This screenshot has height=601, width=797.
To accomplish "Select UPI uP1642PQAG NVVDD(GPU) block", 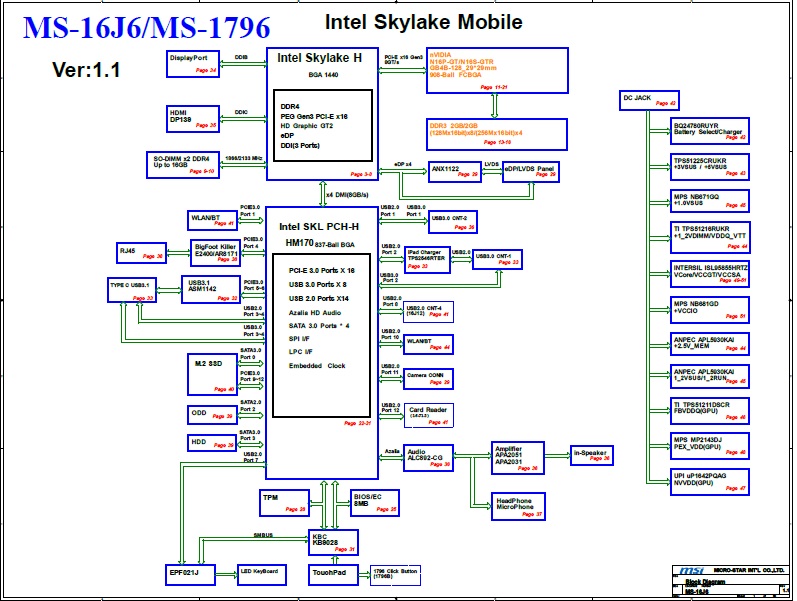I will click(x=710, y=482).
